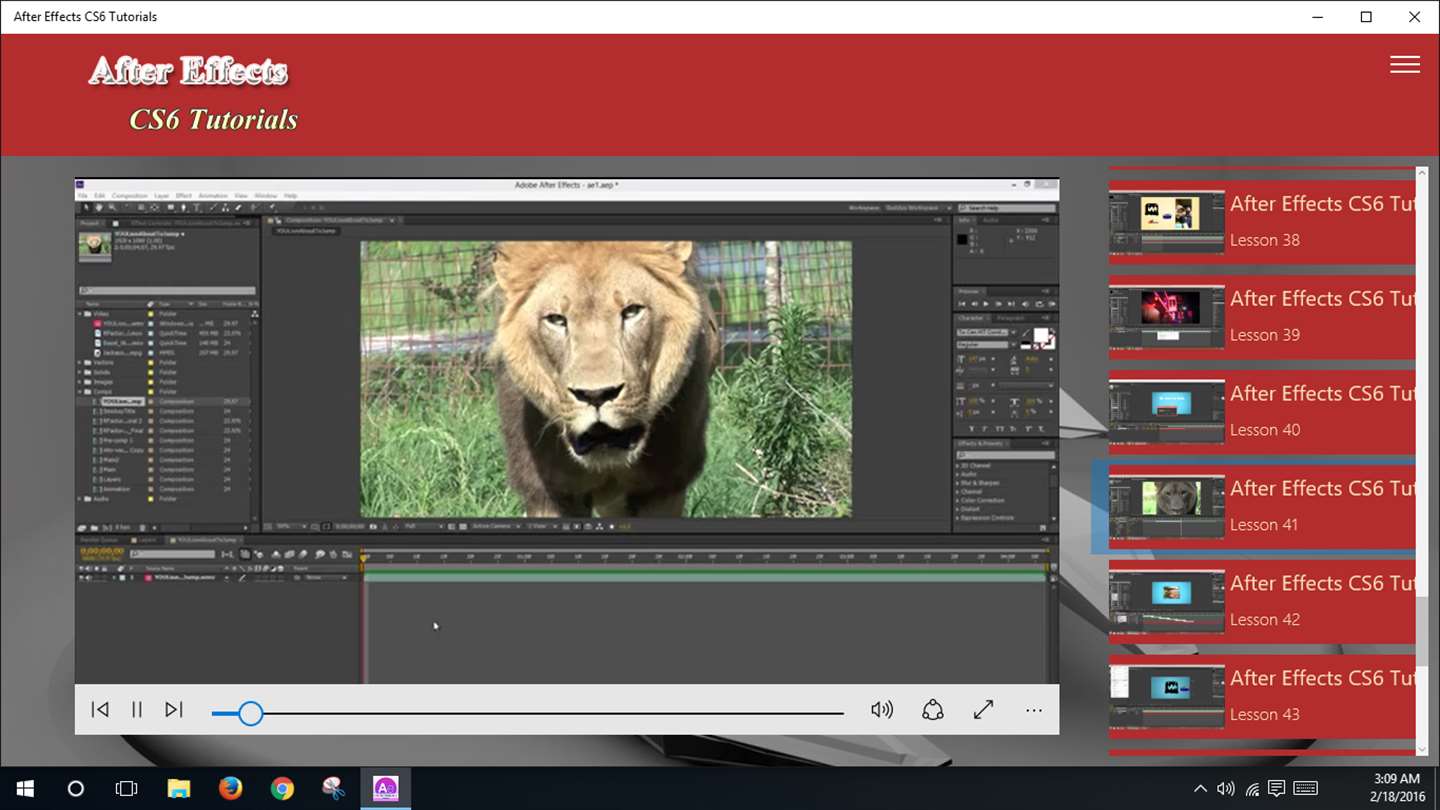Open the hamburger menu in header
The width and height of the screenshot is (1440, 810).
[1404, 65]
